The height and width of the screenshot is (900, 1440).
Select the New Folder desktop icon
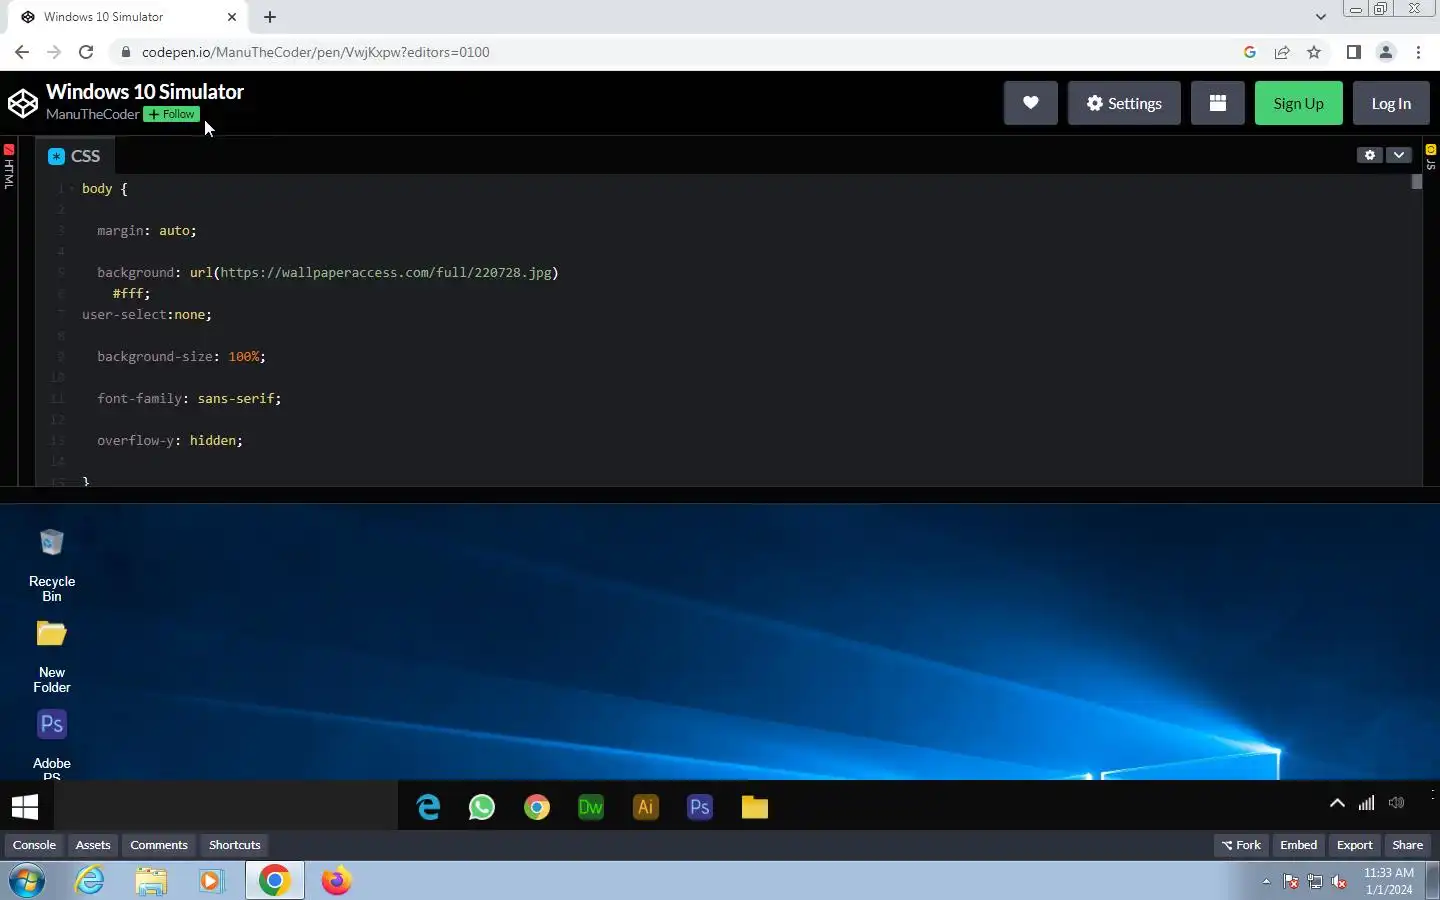(x=52, y=656)
